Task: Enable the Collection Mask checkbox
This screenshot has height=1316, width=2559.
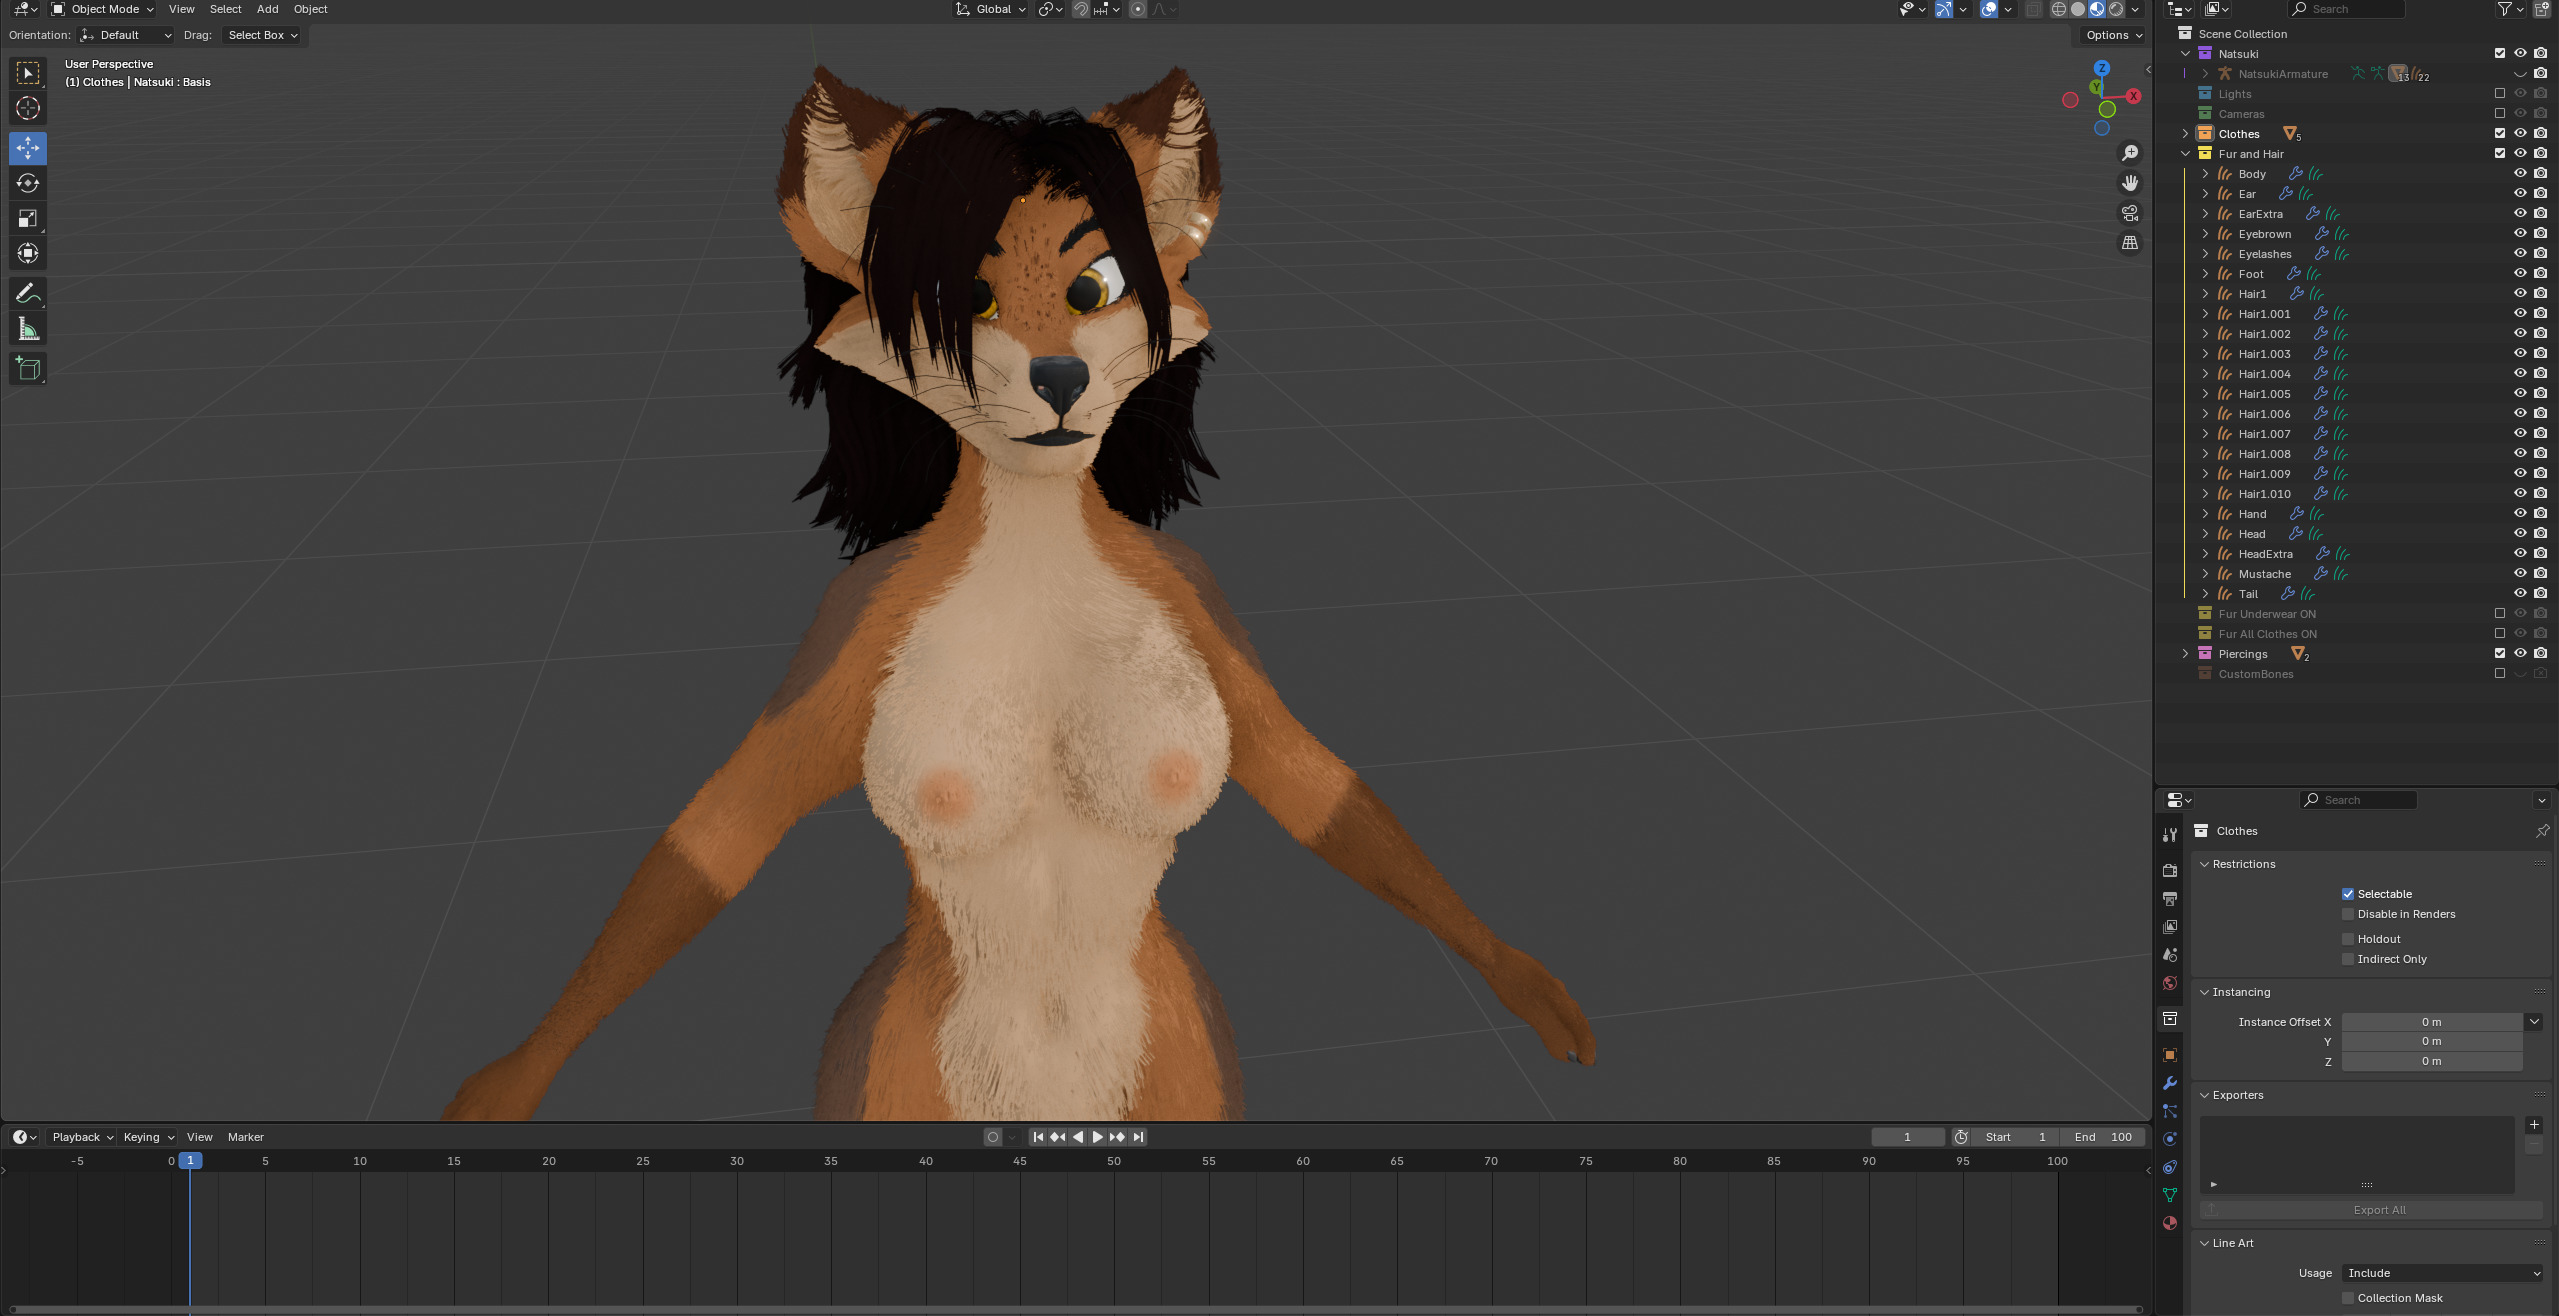Action: pyautogui.click(x=2348, y=1298)
